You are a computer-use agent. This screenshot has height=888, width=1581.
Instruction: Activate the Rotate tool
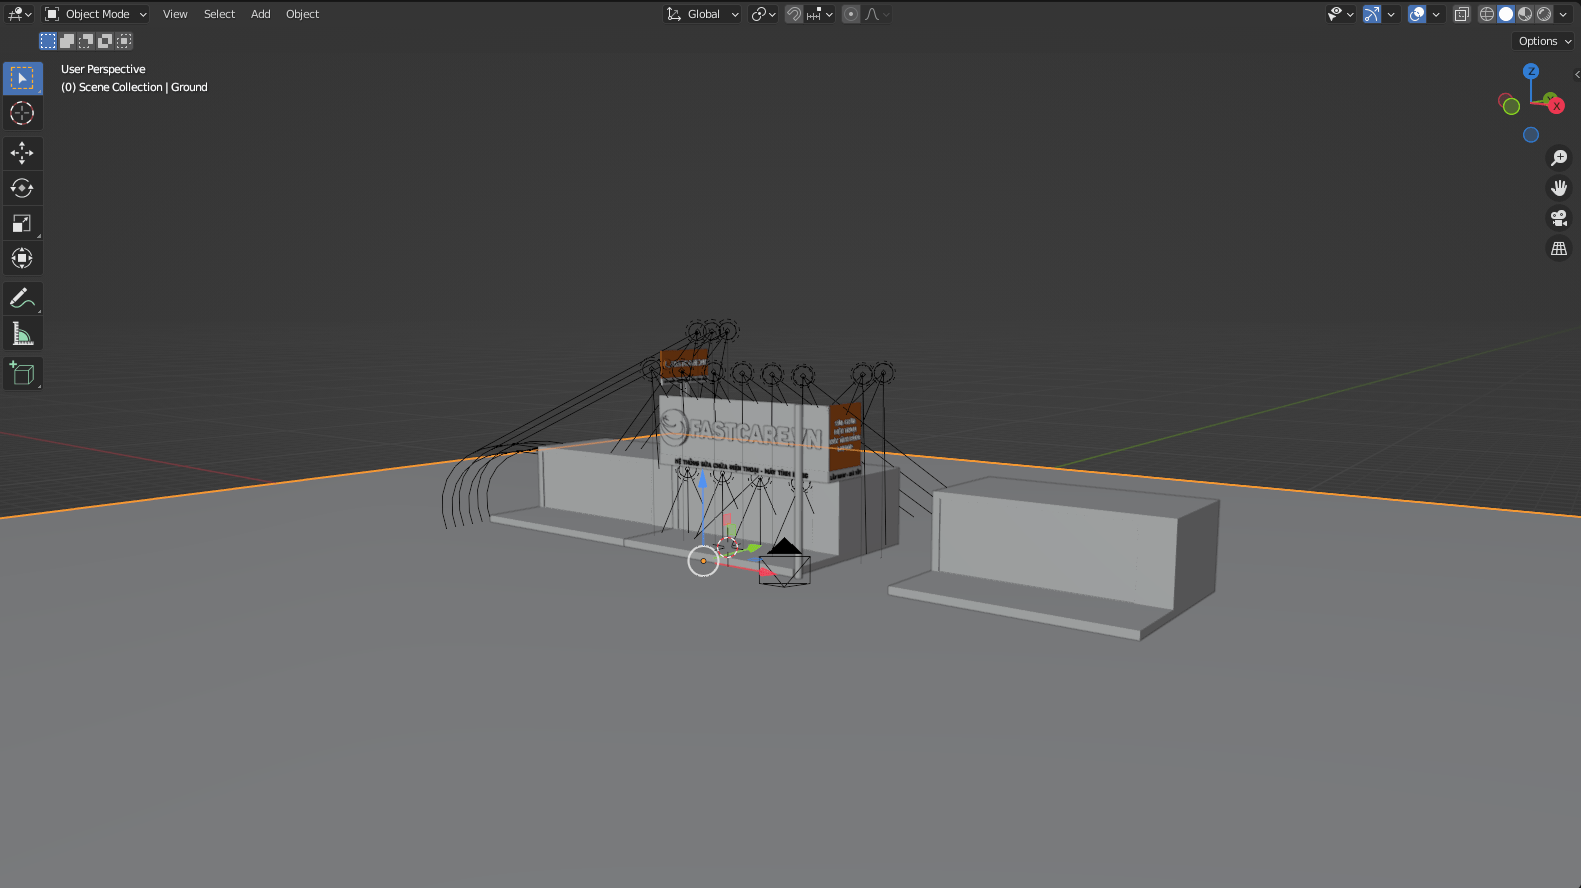pos(22,188)
